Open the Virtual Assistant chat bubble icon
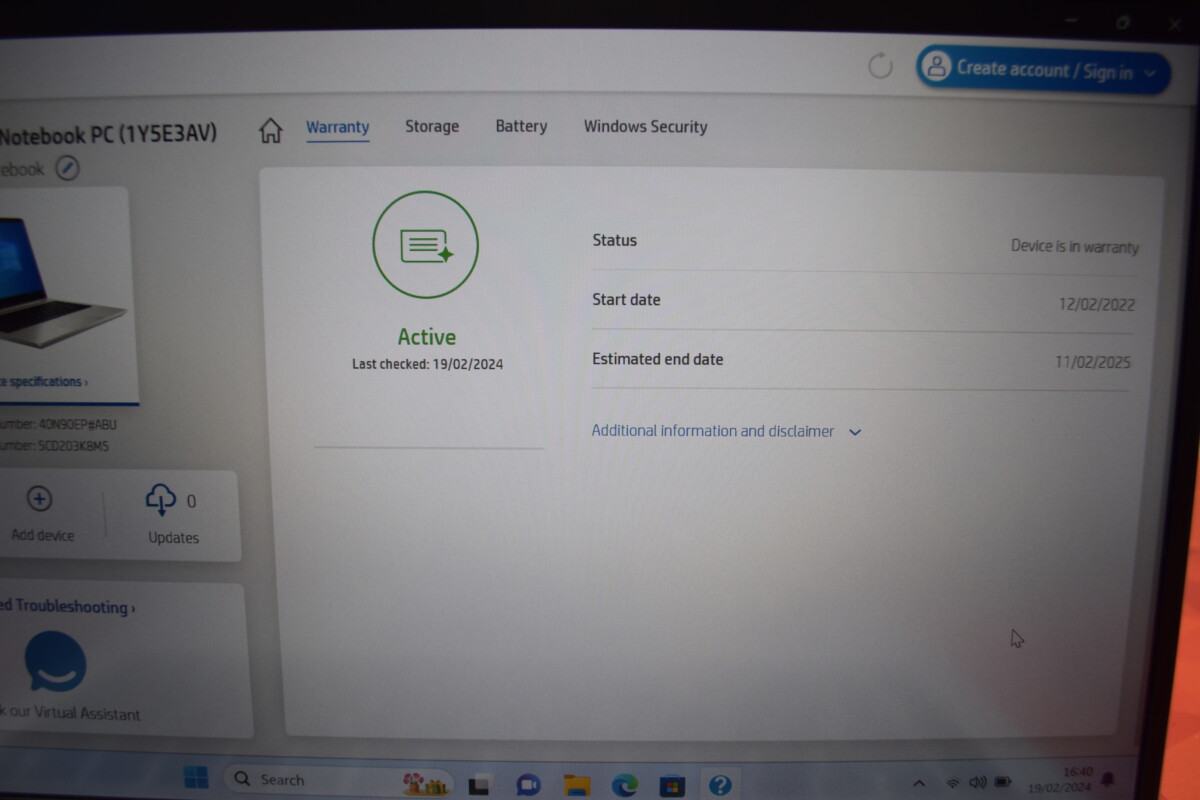The height and width of the screenshot is (800, 1200). coord(55,661)
